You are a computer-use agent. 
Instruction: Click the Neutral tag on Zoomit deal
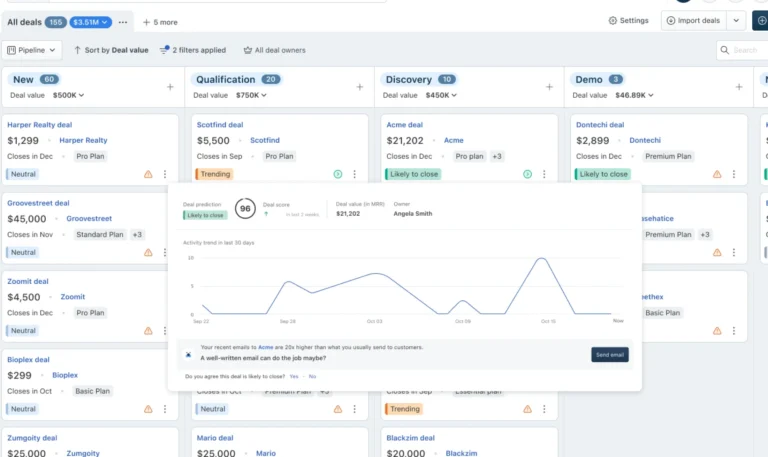(22, 331)
